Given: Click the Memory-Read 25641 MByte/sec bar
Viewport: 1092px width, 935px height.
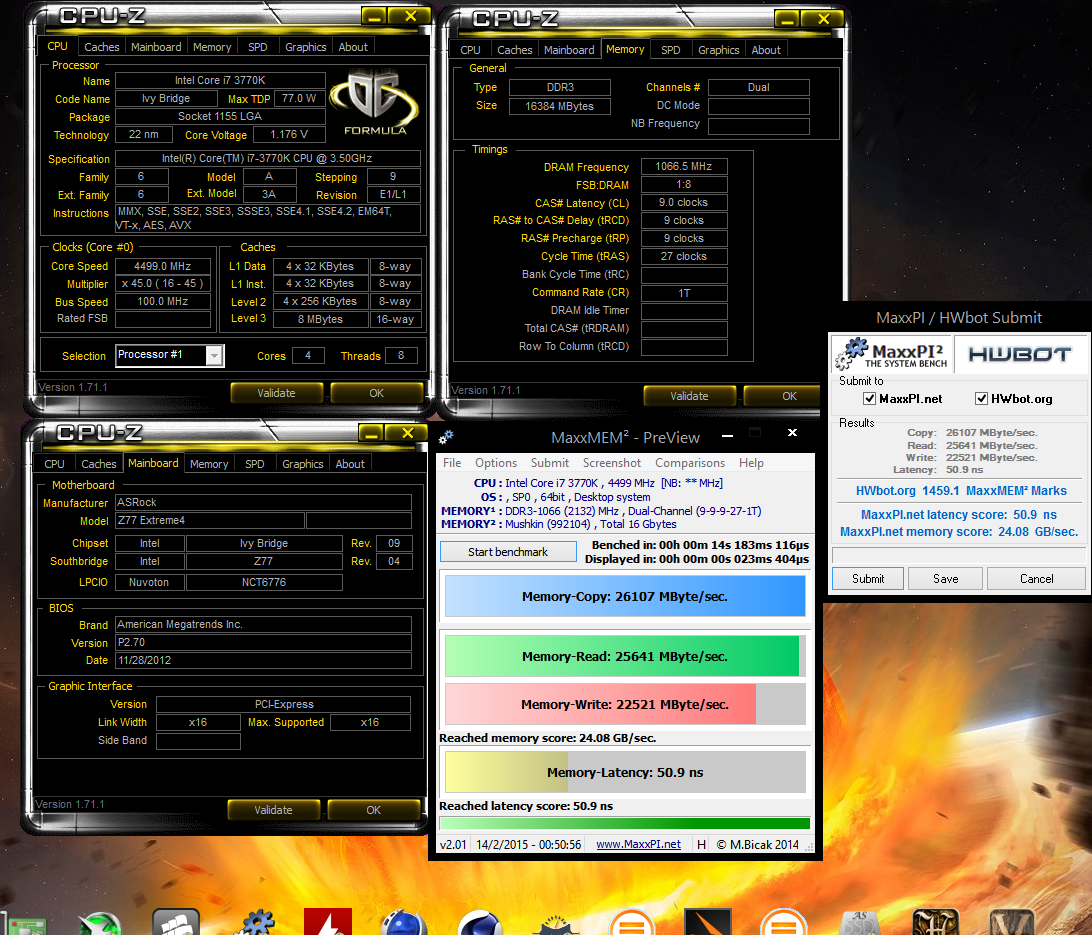Looking at the screenshot, I should (625, 656).
